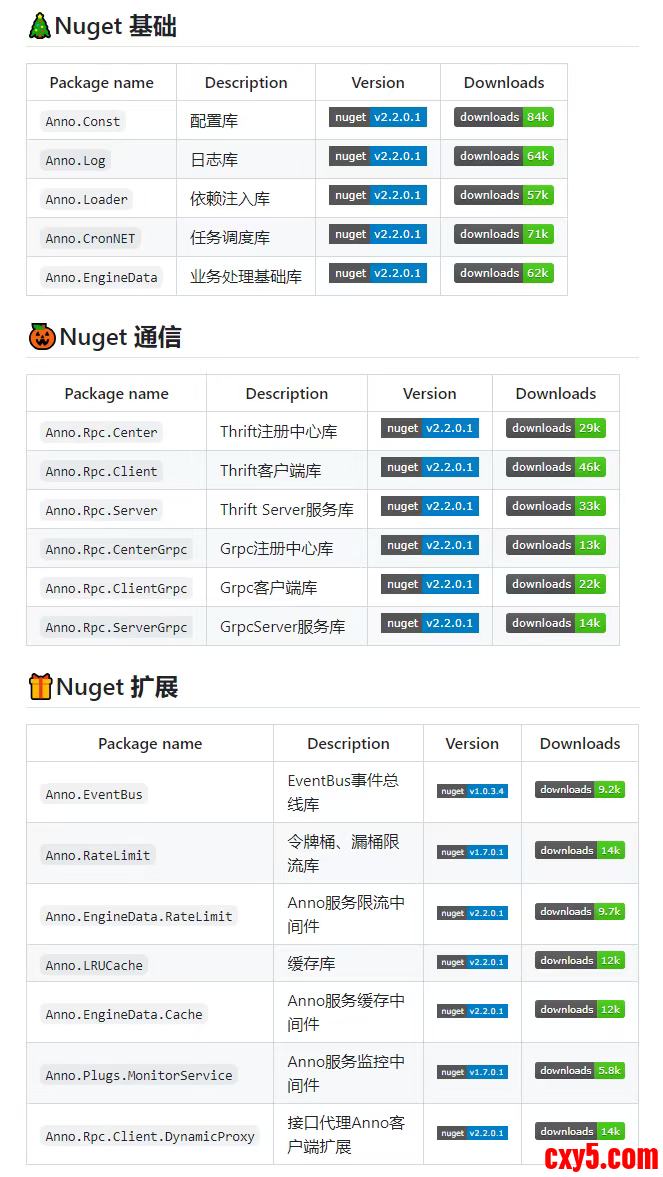
Task: Click the cxy5.com watermark
Action: (x=601, y=1157)
